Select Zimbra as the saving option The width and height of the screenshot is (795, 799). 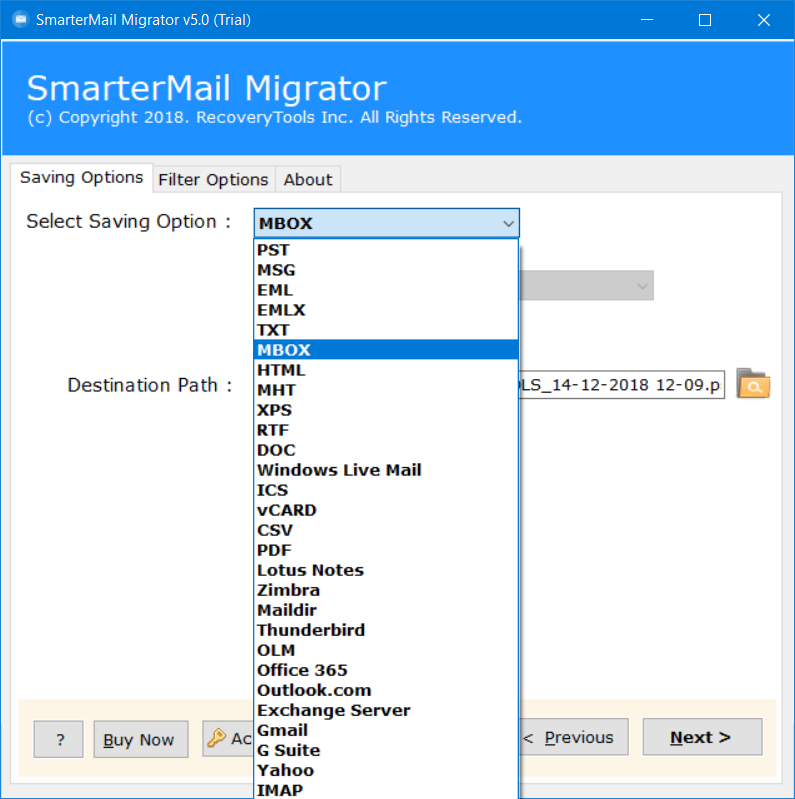tap(386, 590)
